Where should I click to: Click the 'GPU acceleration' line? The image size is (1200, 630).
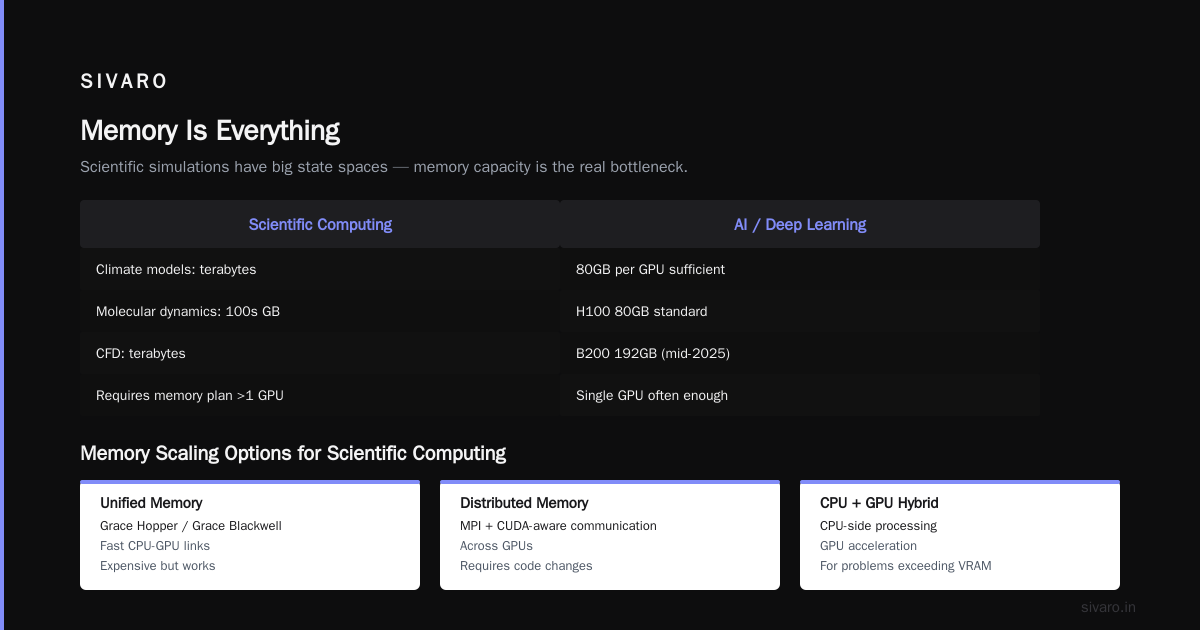pos(868,546)
